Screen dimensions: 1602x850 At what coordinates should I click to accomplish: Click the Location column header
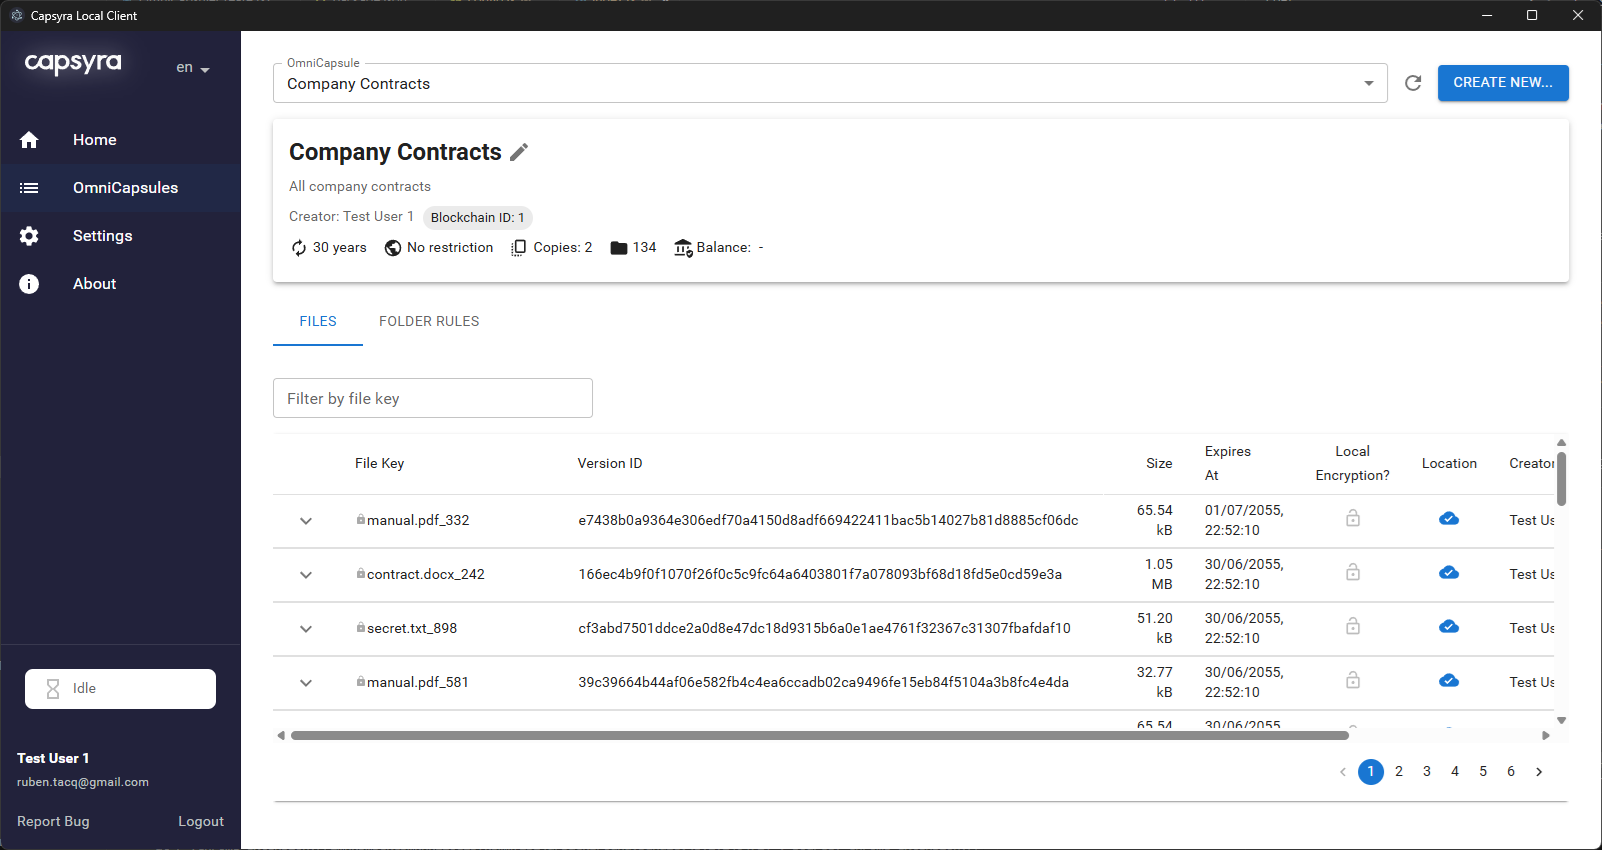(1449, 464)
